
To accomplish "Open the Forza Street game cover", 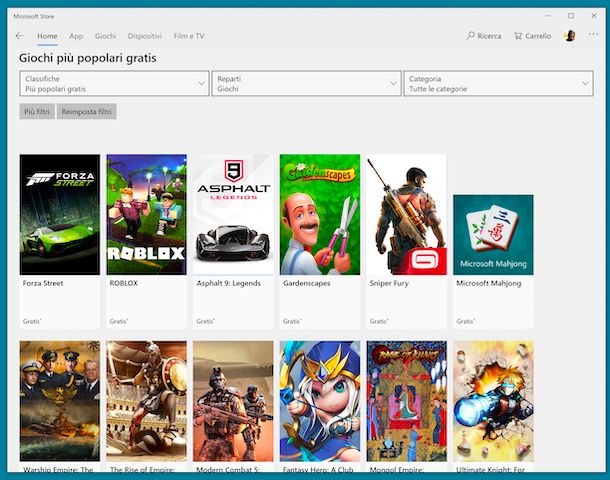I will (x=60, y=214).
